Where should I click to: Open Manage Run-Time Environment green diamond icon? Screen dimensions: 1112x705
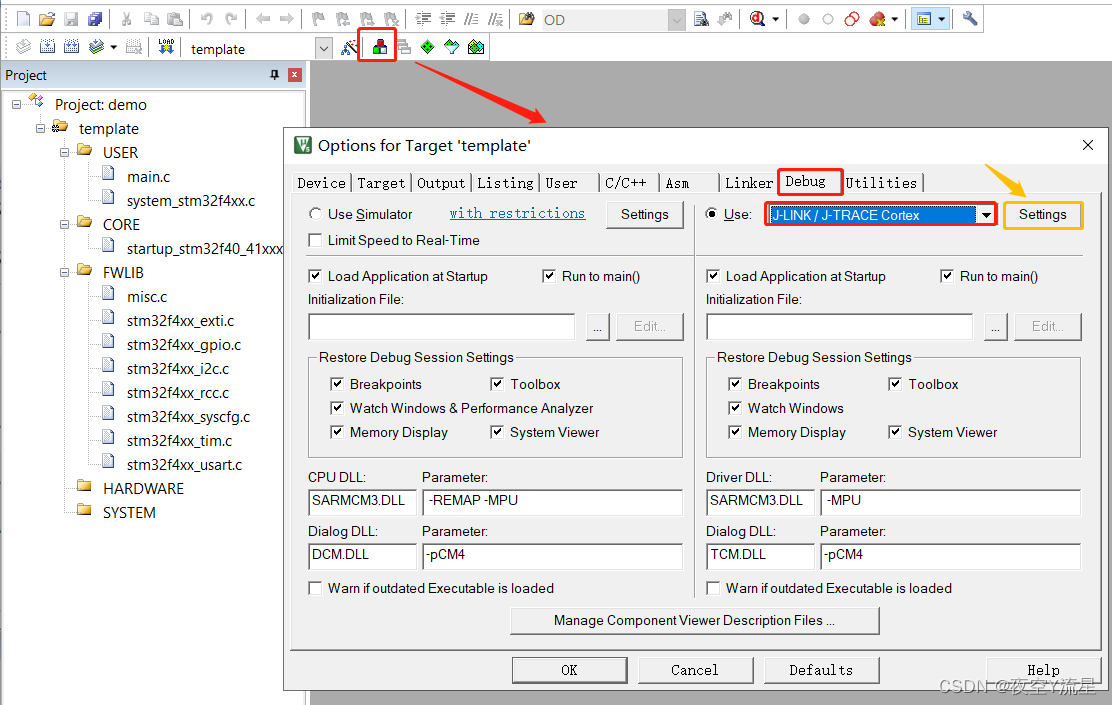coord(428,48)
